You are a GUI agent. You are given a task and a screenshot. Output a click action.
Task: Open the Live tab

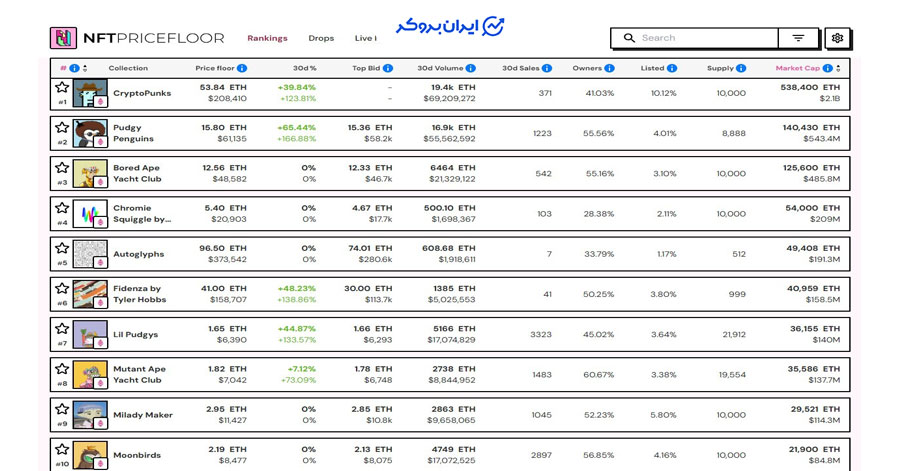point(366,38)
